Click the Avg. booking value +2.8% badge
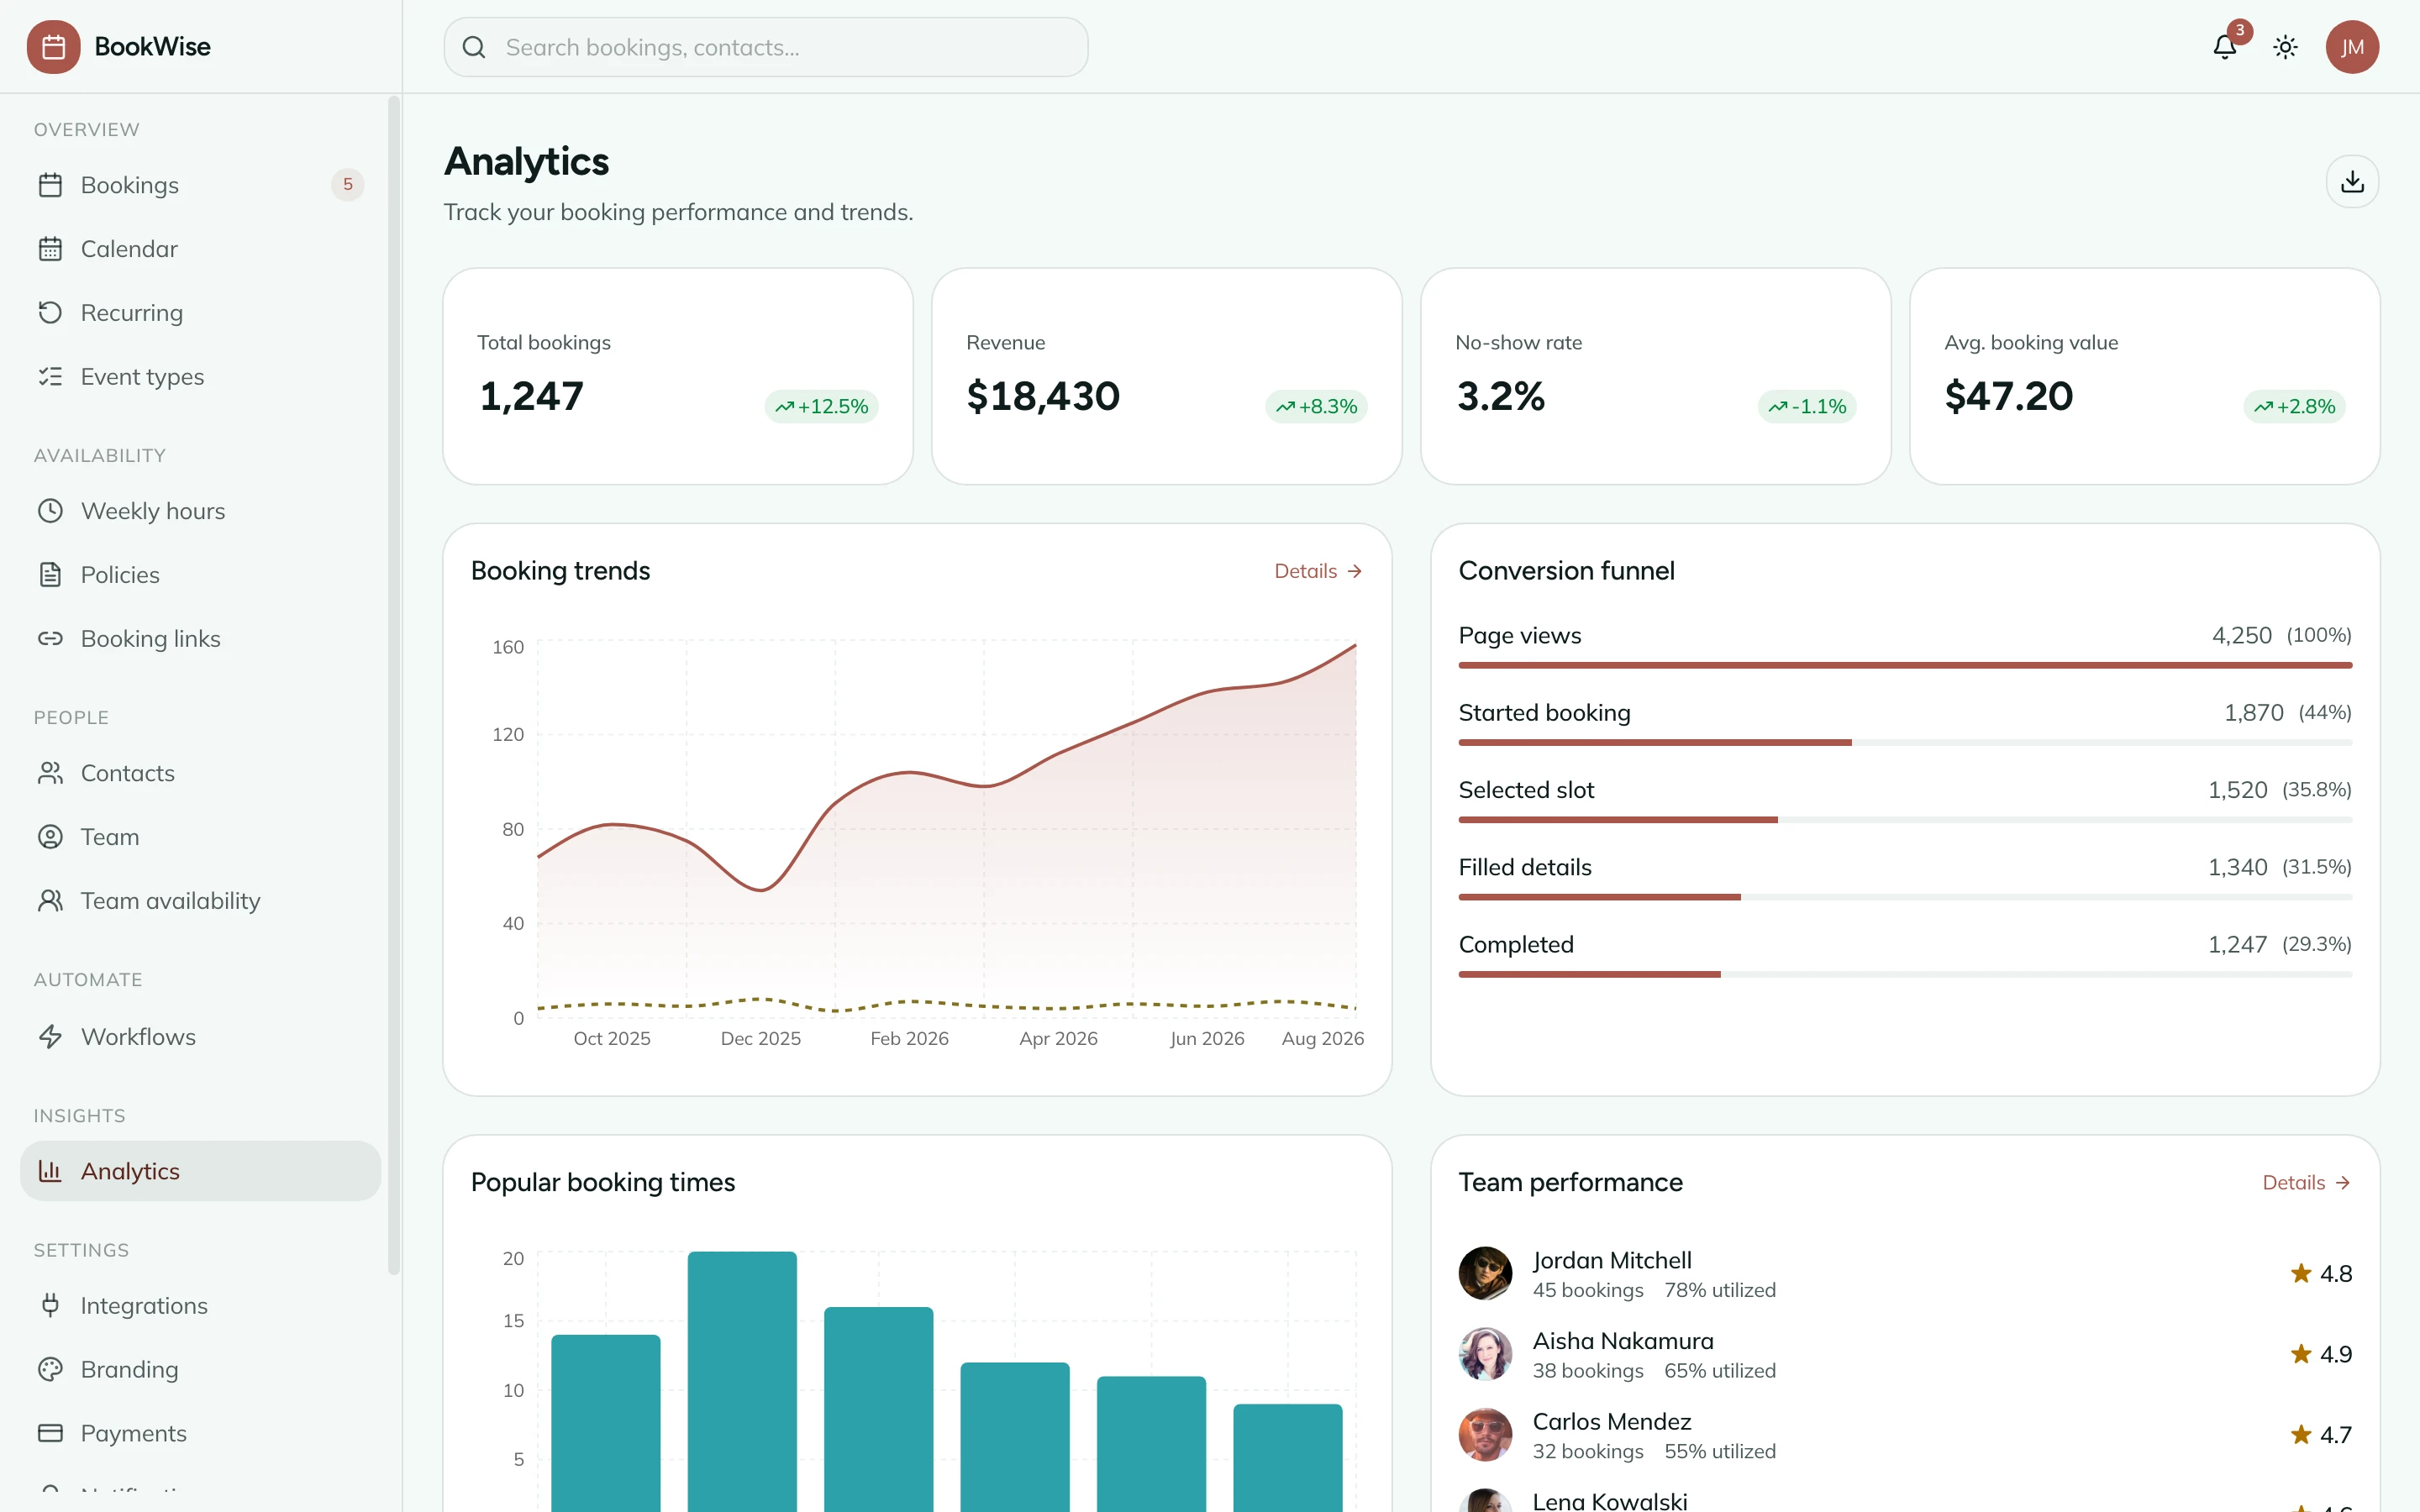 pos(2295,407)
